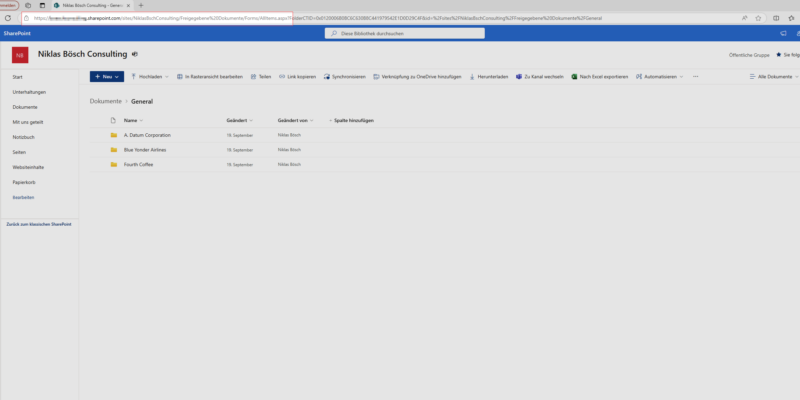Click folder icon of Blue Yonder Airlines
800x400 pixels.
(x=114, y=150)
